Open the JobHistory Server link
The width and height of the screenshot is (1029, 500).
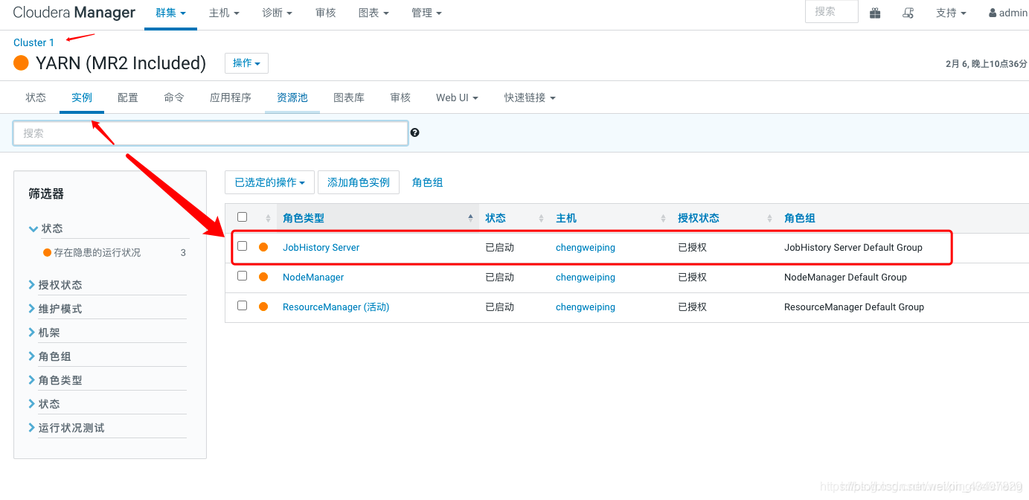(321, 247)
